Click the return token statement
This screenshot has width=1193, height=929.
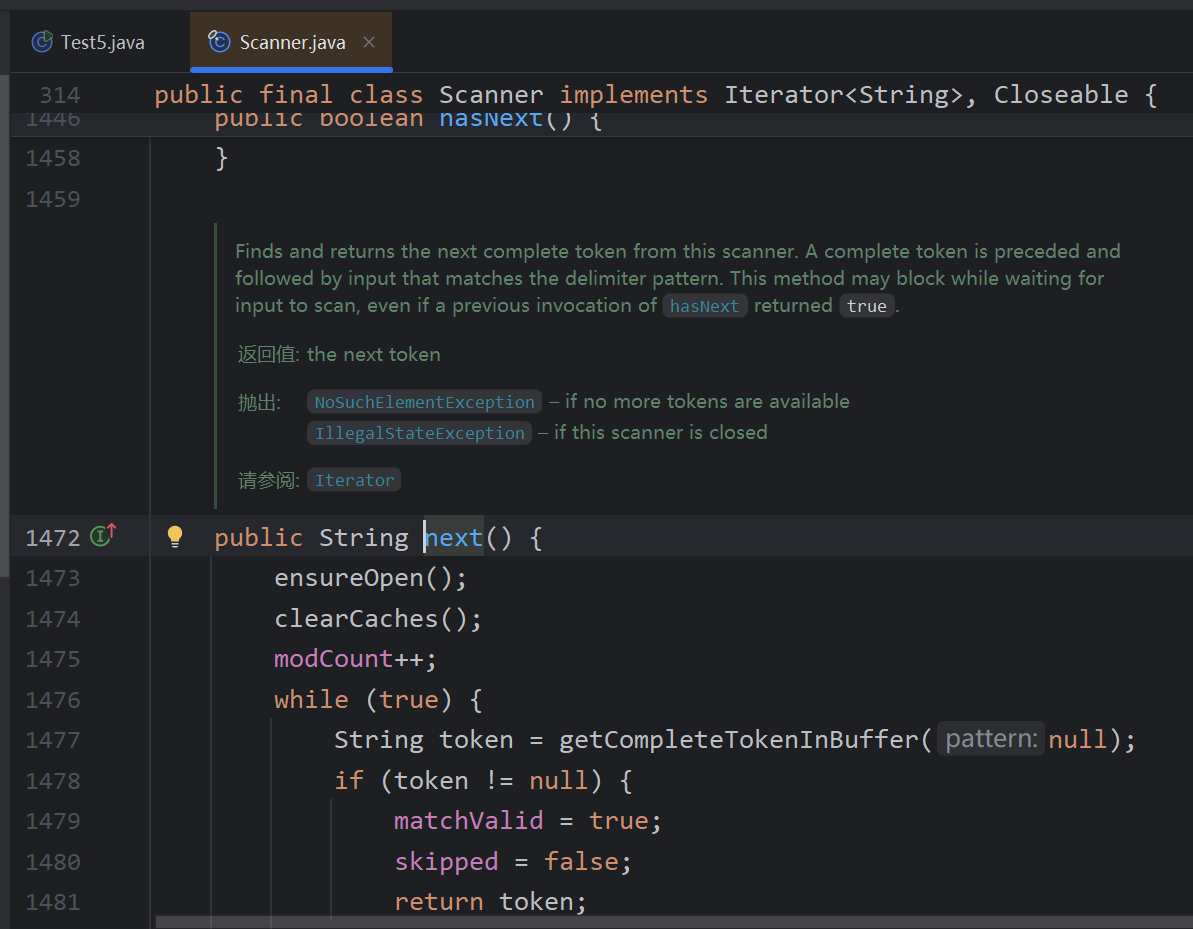pos(491,902)
